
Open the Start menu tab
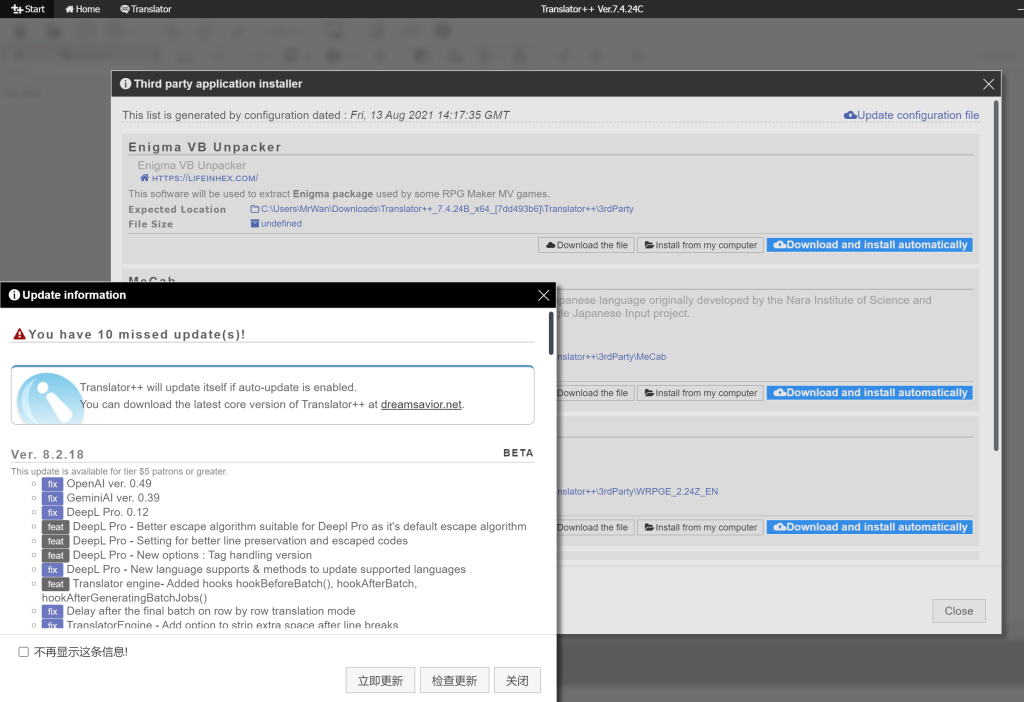click(28, 9)
